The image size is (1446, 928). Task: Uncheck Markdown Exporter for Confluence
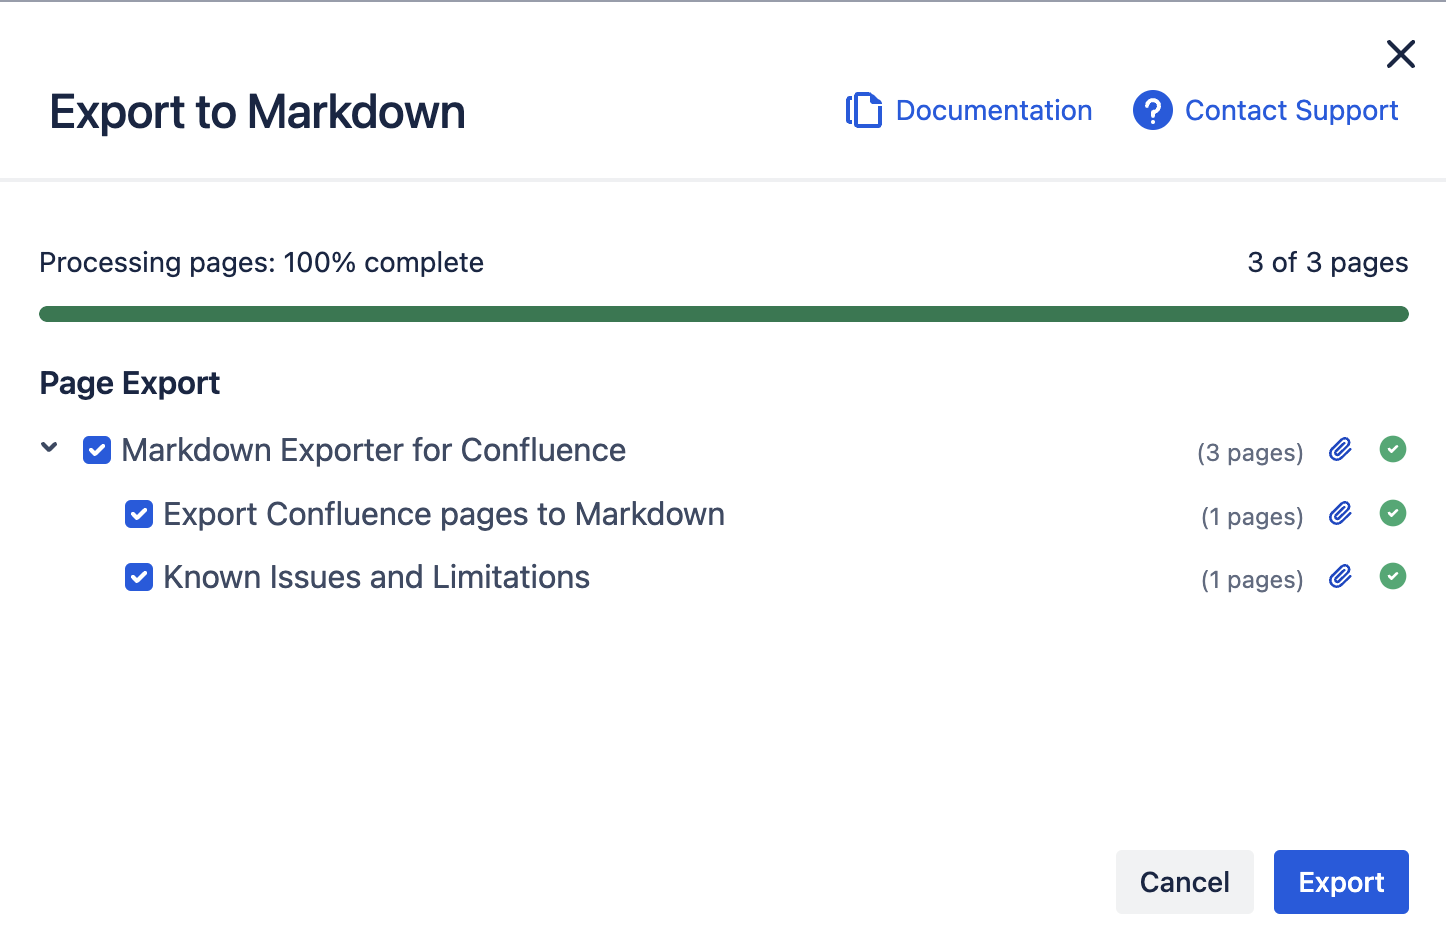point(96,450)
